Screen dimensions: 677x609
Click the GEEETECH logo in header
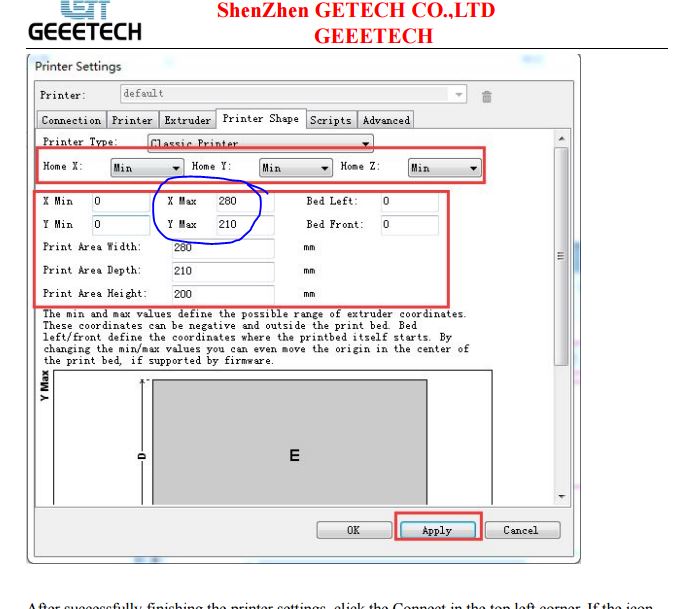click(x=85, y=21)
